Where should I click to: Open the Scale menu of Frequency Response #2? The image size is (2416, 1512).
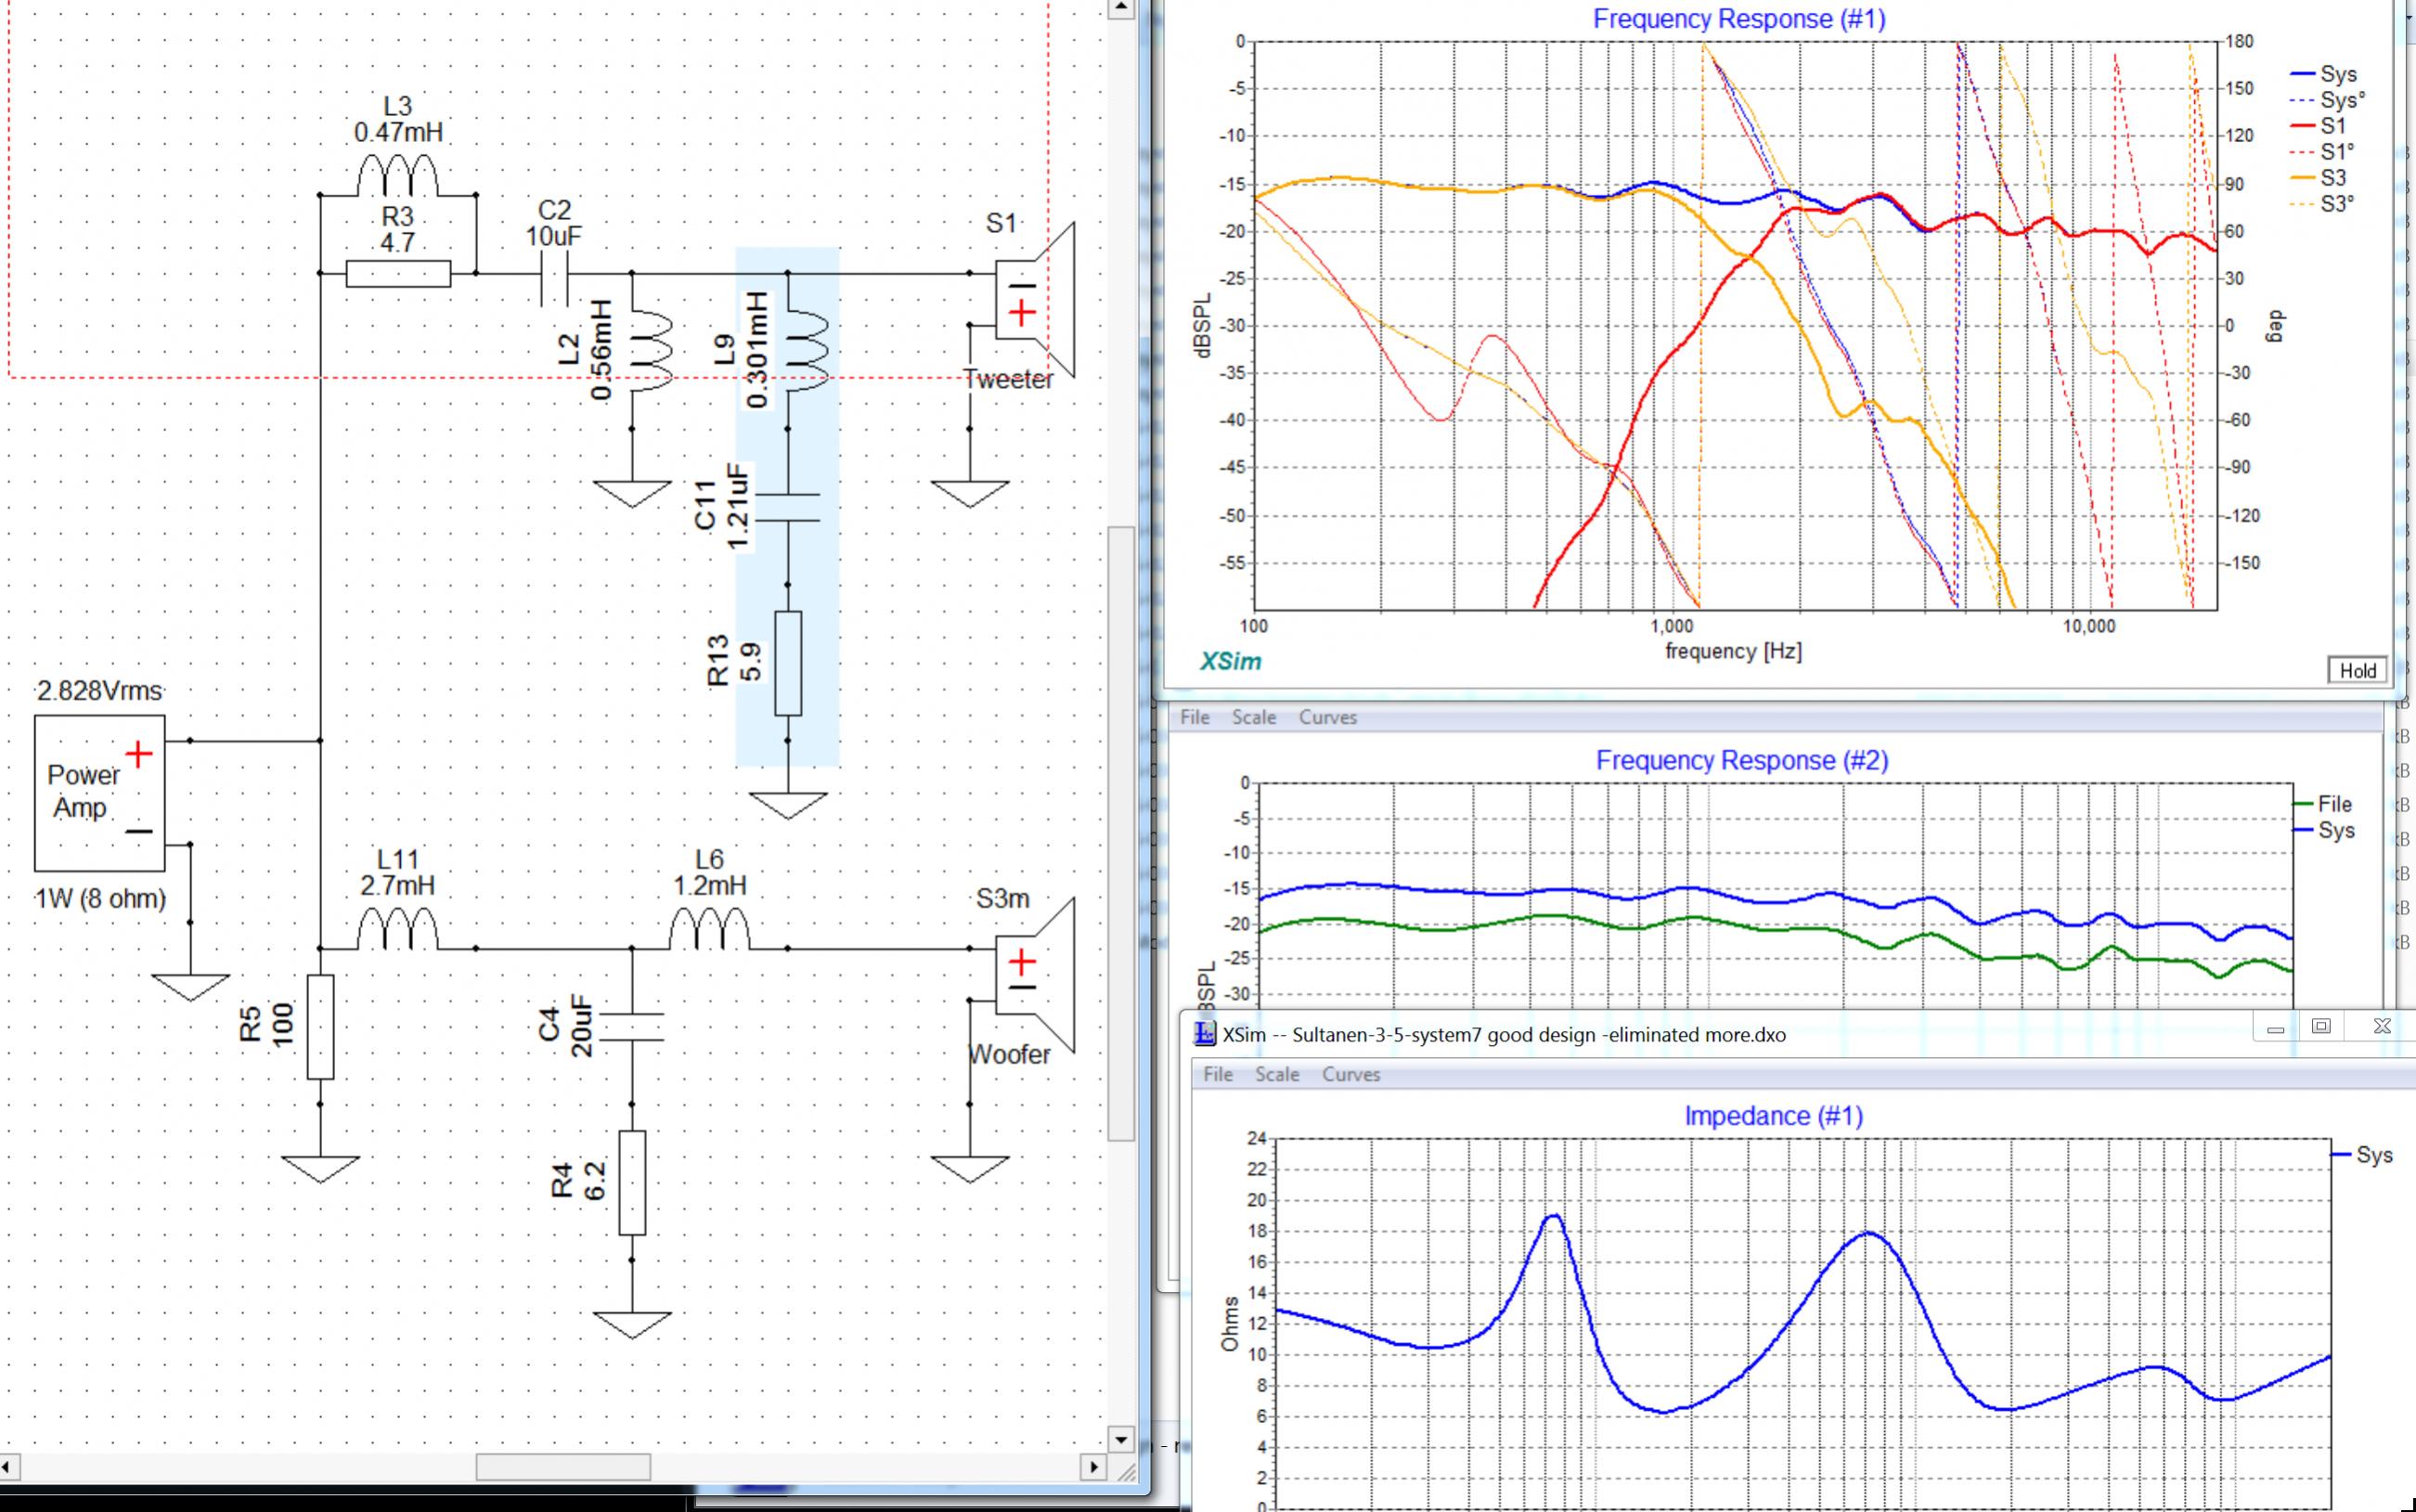(x=1253, y=717)
